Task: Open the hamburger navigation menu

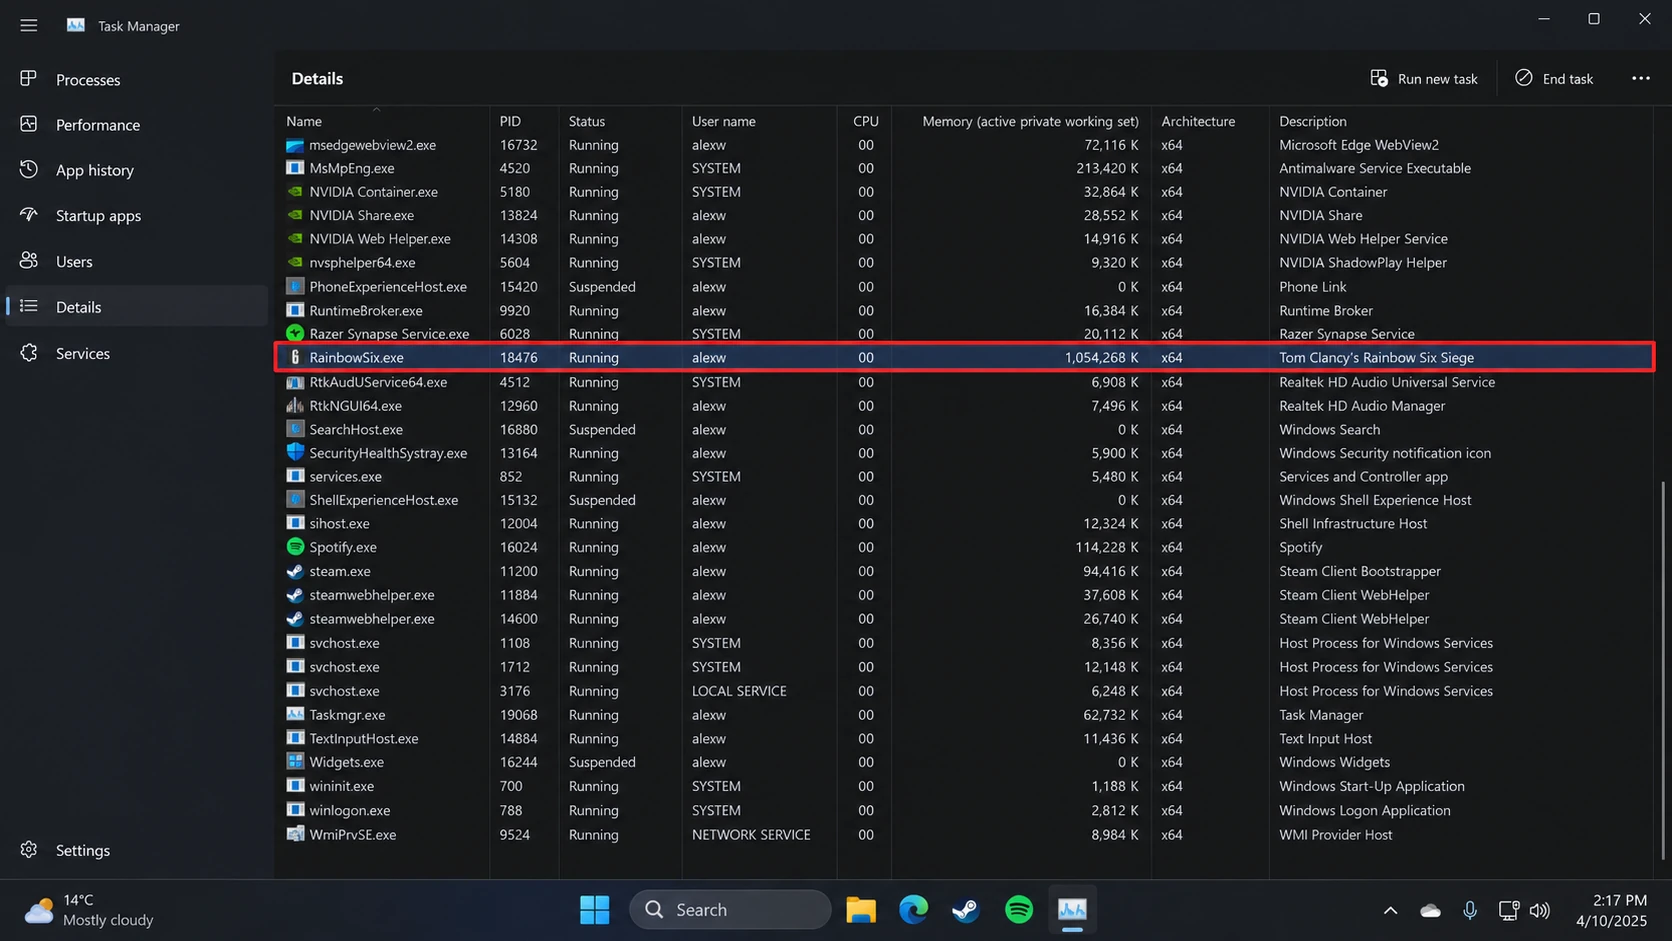Action: [28, 25]
